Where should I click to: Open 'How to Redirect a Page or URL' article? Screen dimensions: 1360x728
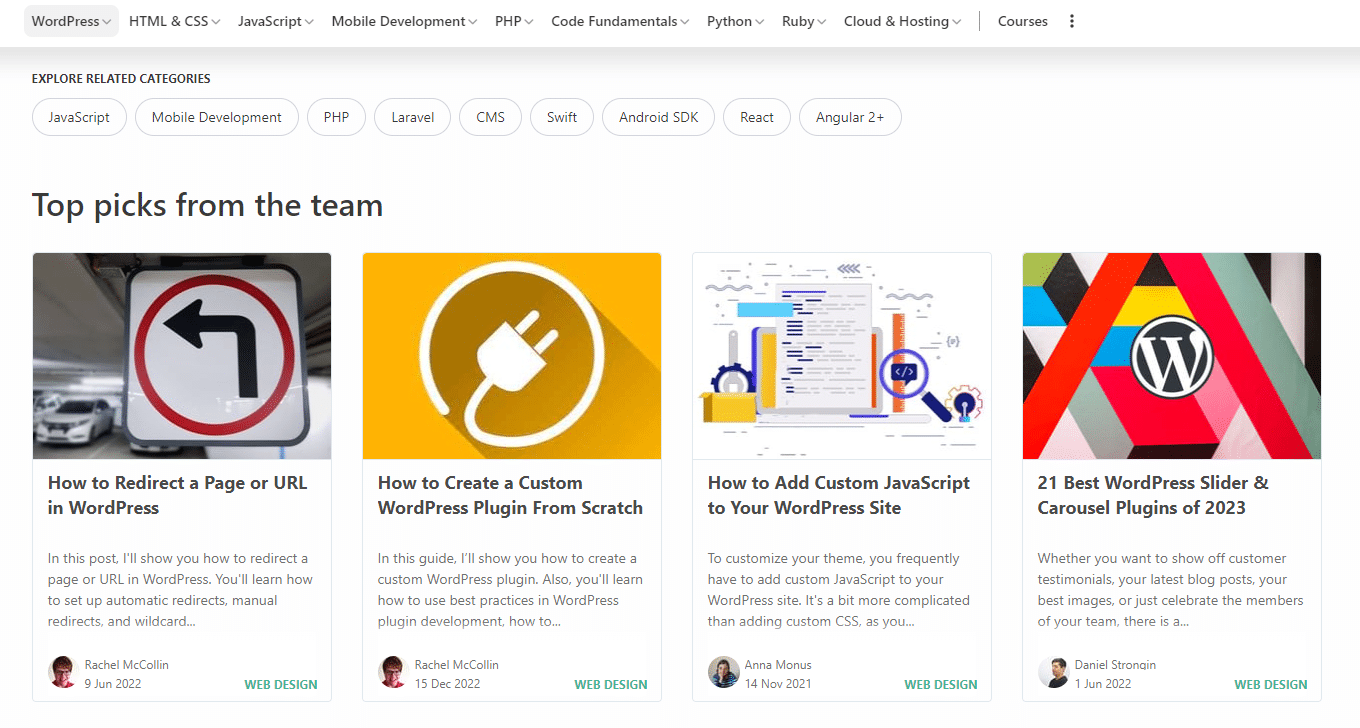click(177, 495)
